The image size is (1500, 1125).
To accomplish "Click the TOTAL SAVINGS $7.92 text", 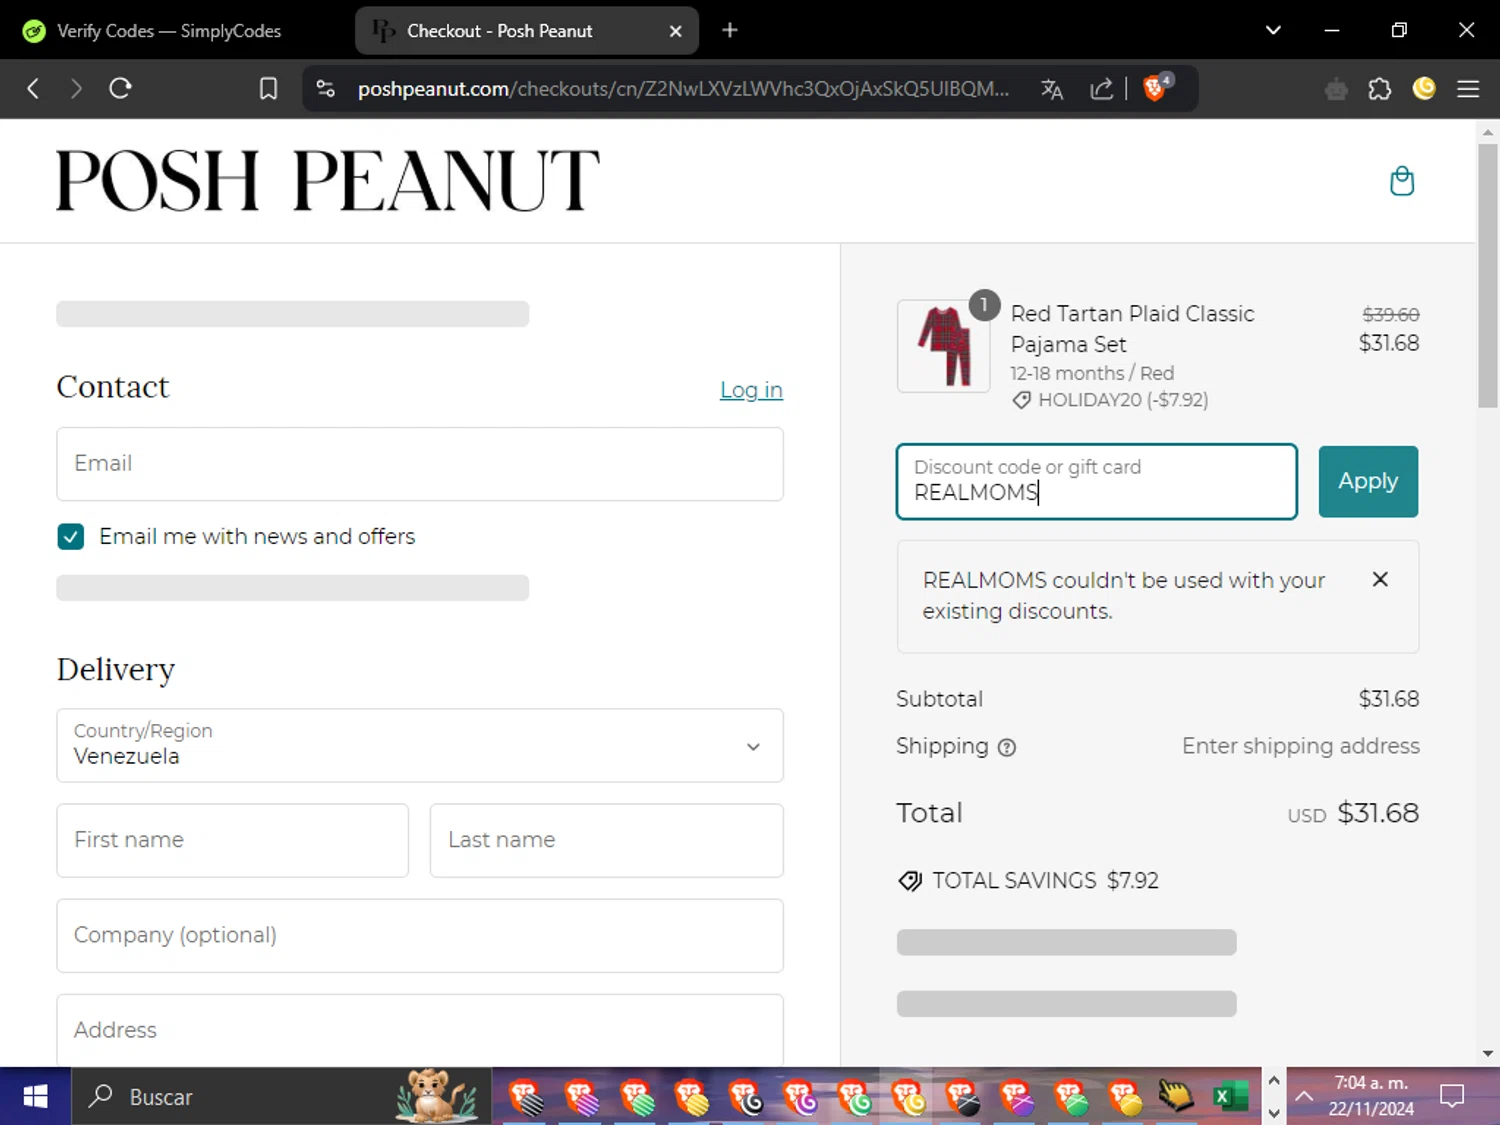I will click(1045, 881).
